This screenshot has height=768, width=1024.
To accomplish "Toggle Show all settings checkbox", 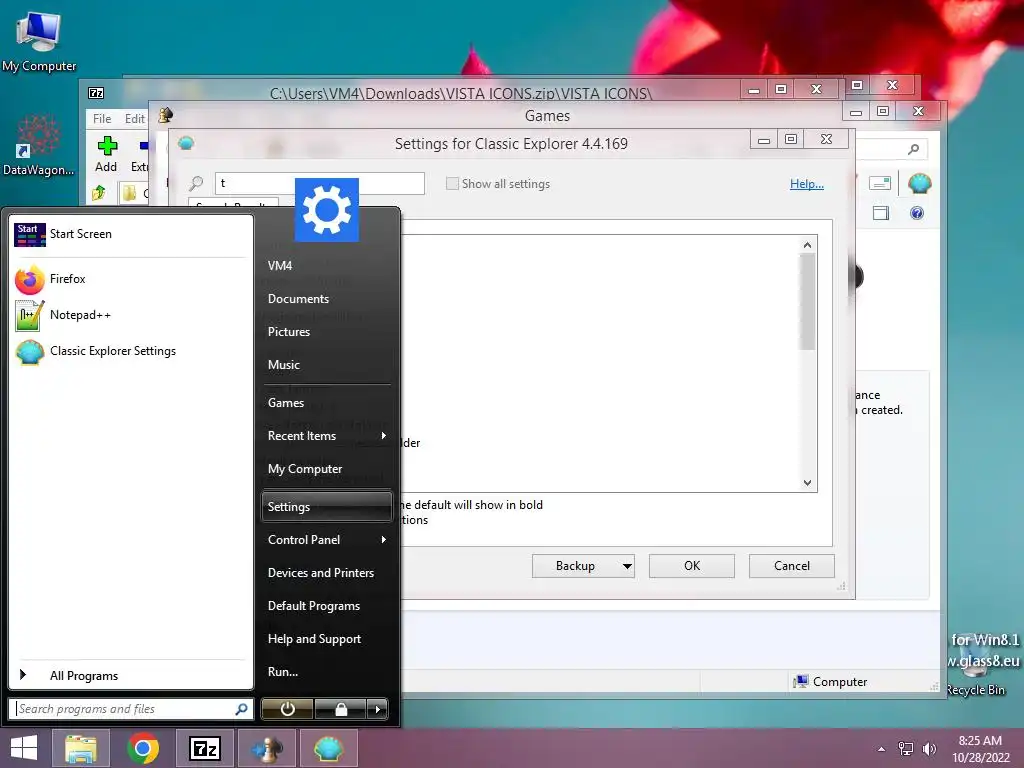I will point(452,184).
